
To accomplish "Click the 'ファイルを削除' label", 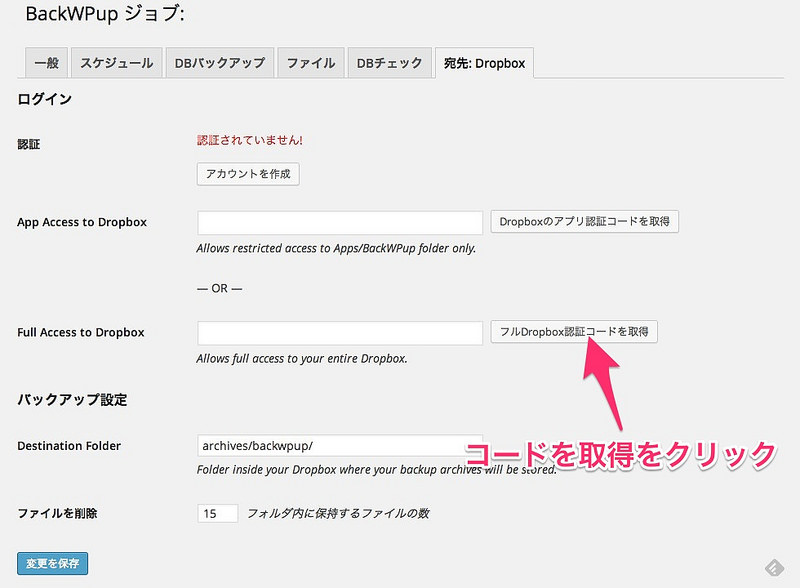I will click(57, 513).
